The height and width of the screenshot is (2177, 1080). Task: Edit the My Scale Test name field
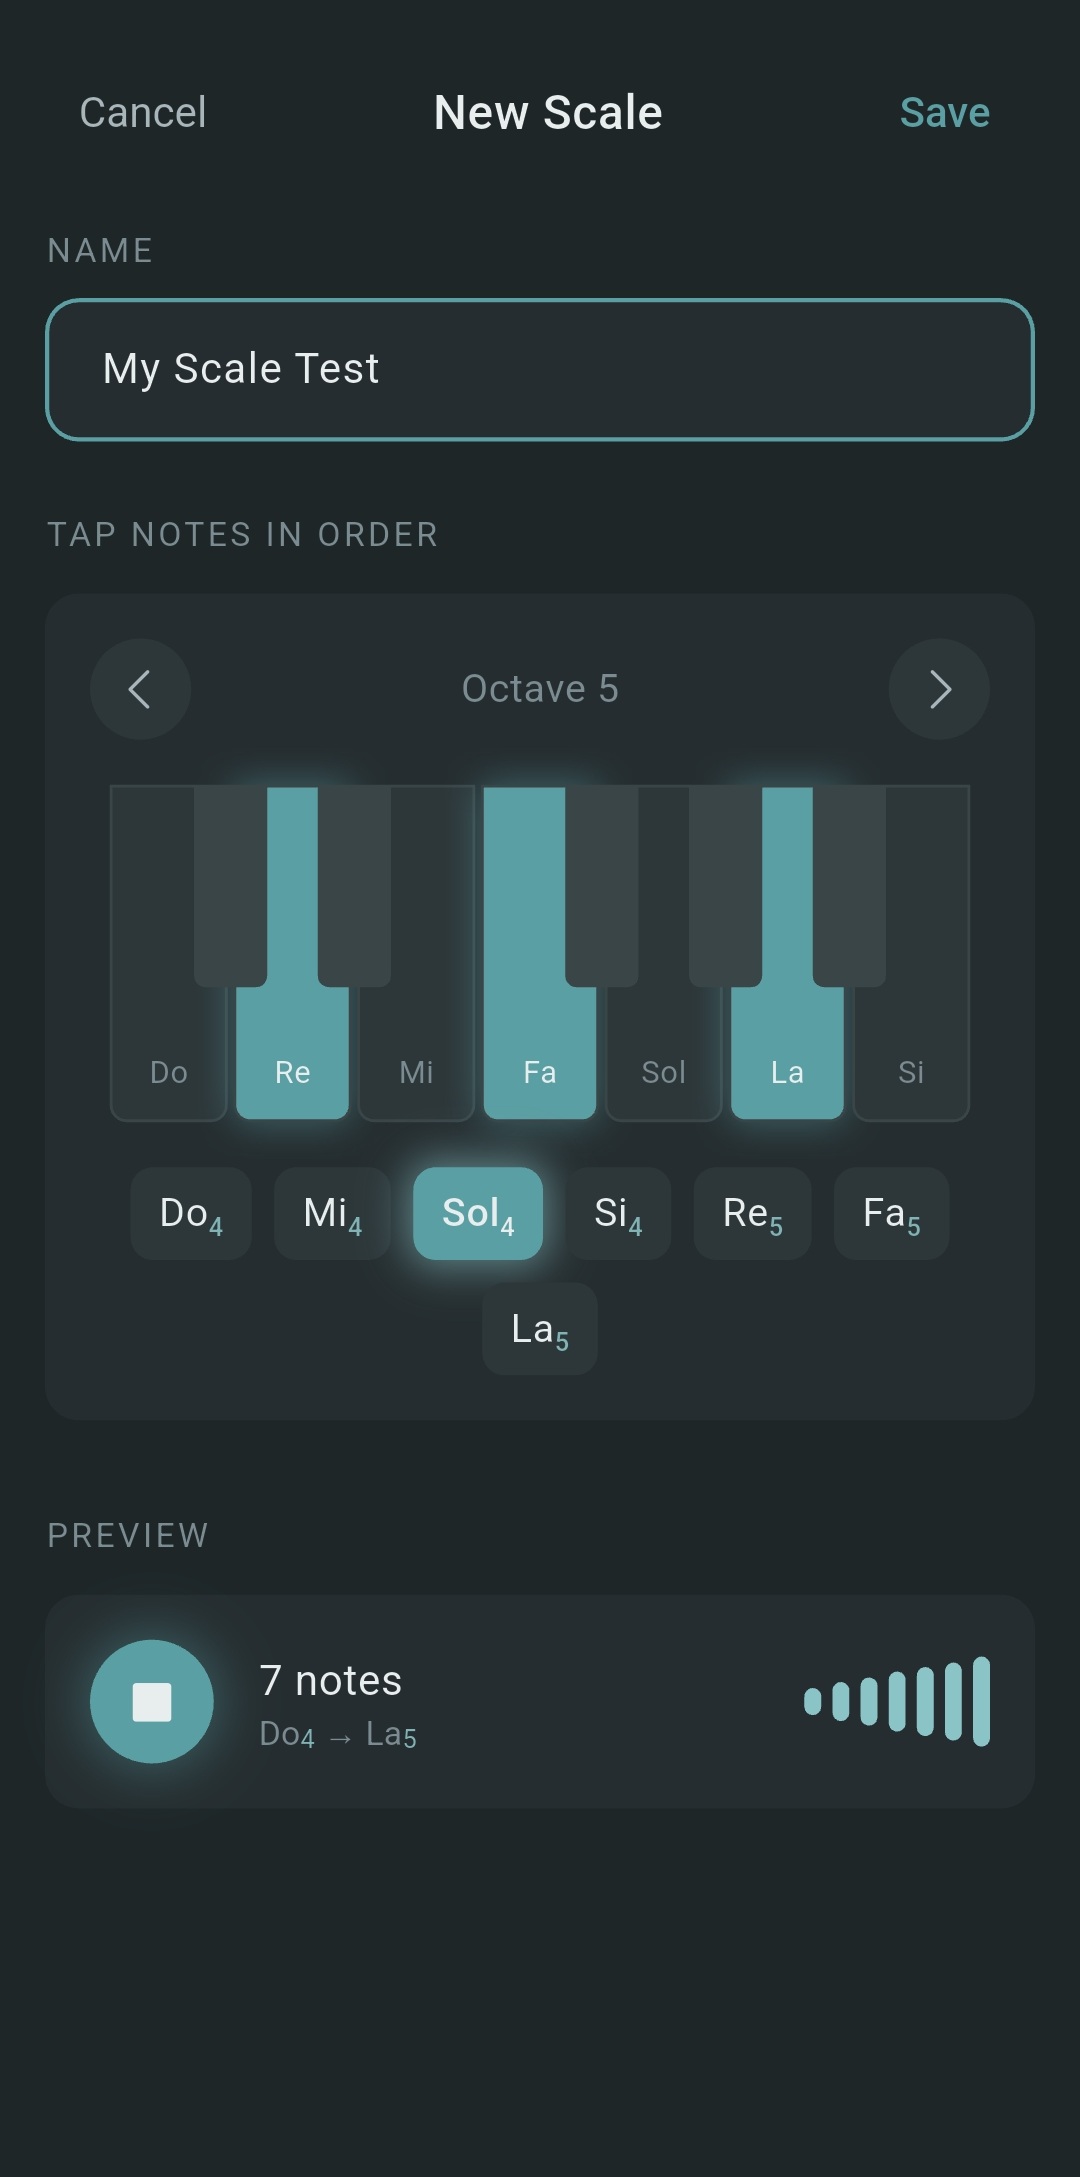pos(540,367)
